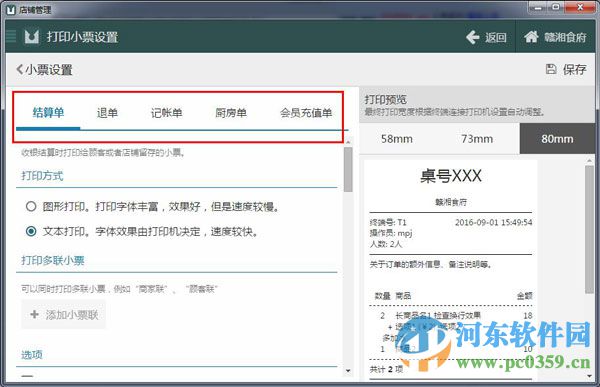Screen dimensions: 600x387
Task: Click the 打印预览 heading
Action: tap(386, 100)
